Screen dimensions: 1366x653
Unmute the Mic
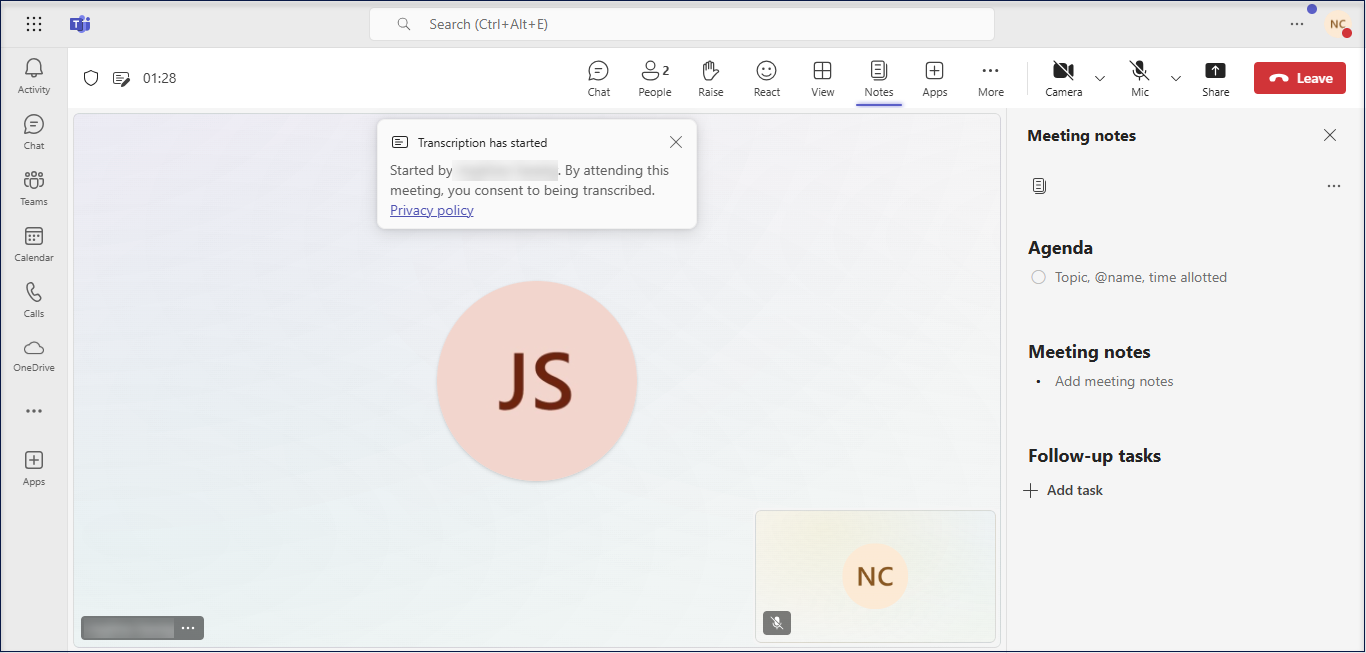point(1139,78)
